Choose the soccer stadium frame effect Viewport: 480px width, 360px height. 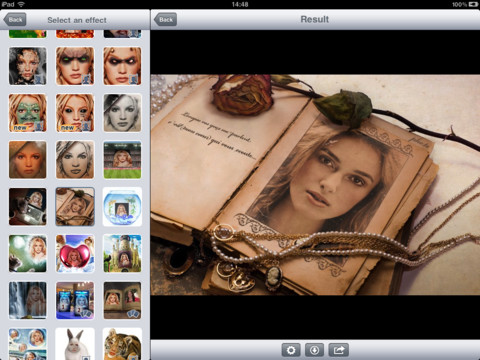pos(122,160)
